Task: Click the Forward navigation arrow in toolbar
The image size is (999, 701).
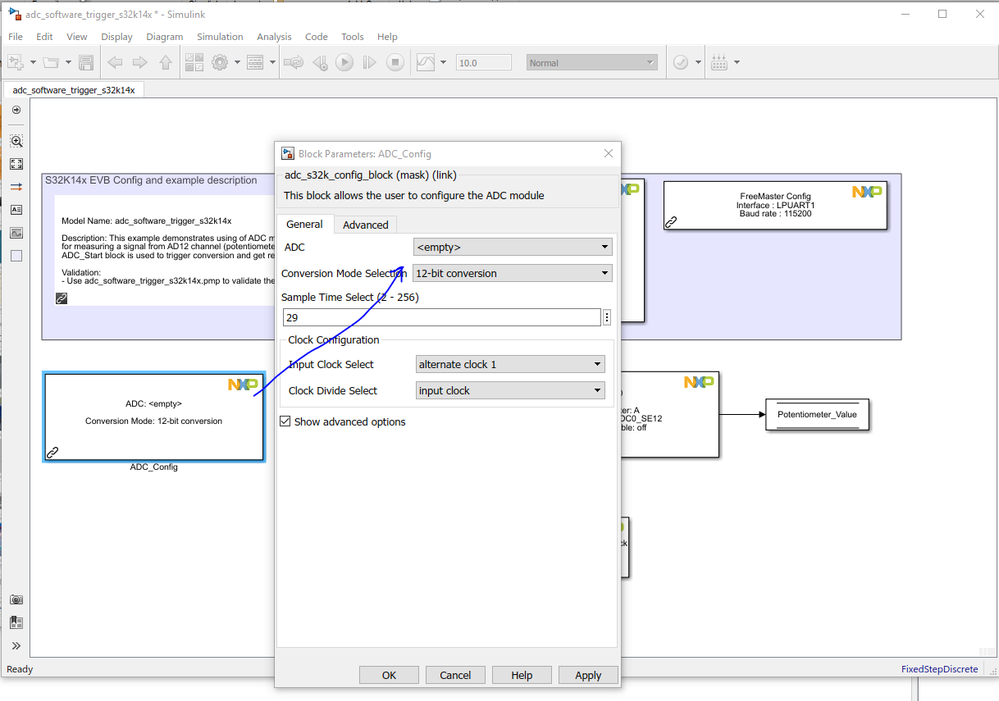Action: coord(140,62)
